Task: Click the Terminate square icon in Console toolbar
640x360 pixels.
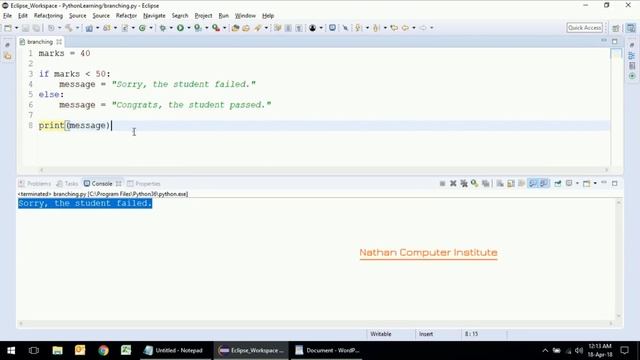Action: pos(442,184)
